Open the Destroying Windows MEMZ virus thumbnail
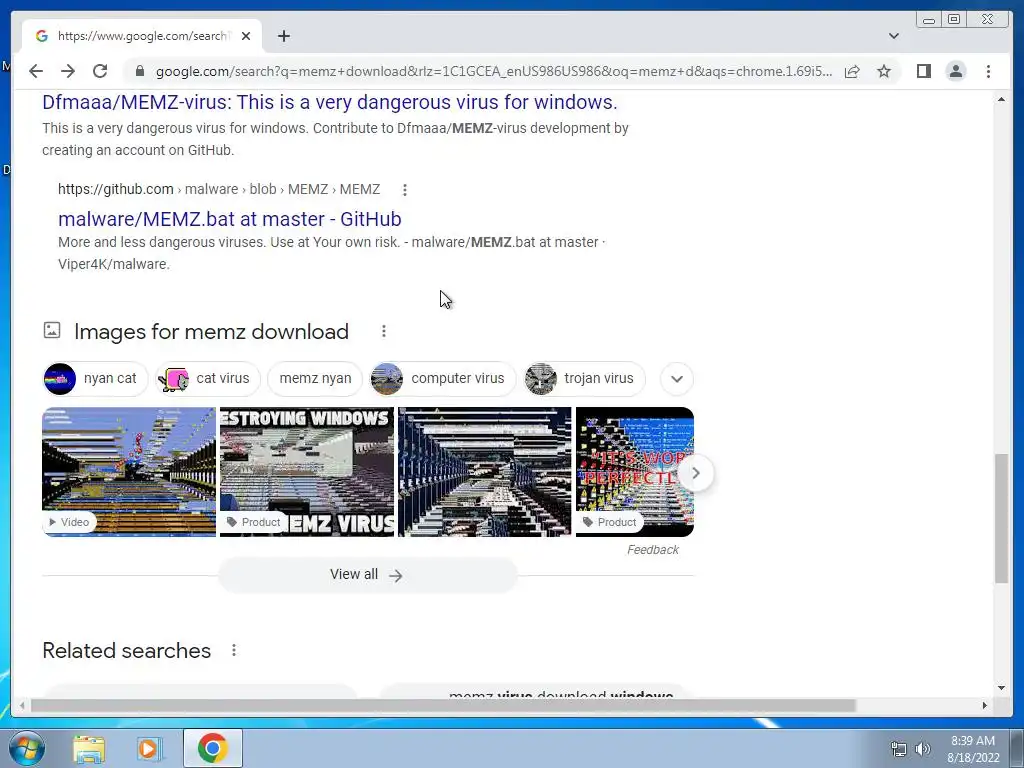This screenshot has width=1024, height=768. coord(307,472)
